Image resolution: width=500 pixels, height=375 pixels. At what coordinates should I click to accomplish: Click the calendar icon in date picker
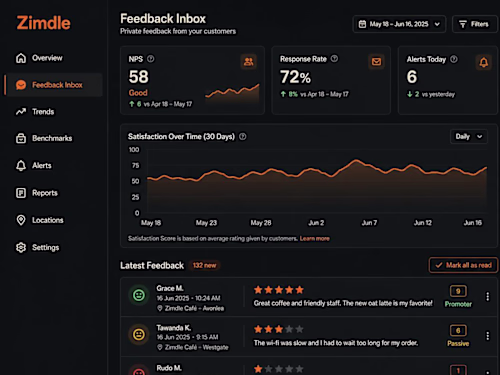[362, 24]
